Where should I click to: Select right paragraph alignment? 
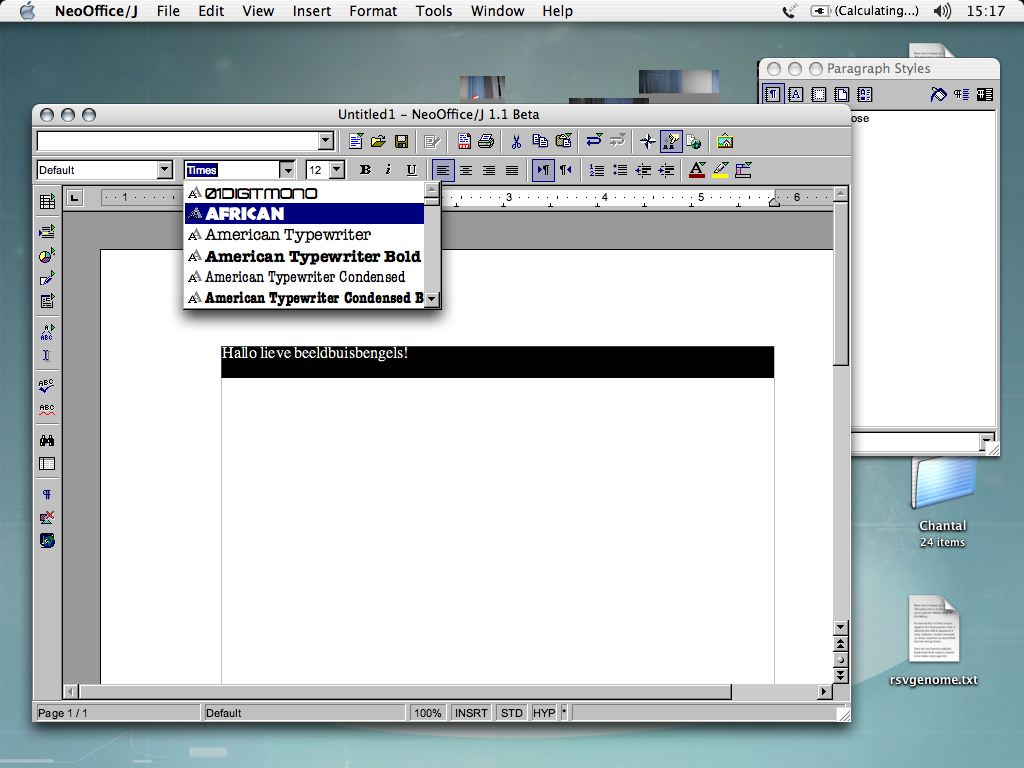click(x=488, y=170)
